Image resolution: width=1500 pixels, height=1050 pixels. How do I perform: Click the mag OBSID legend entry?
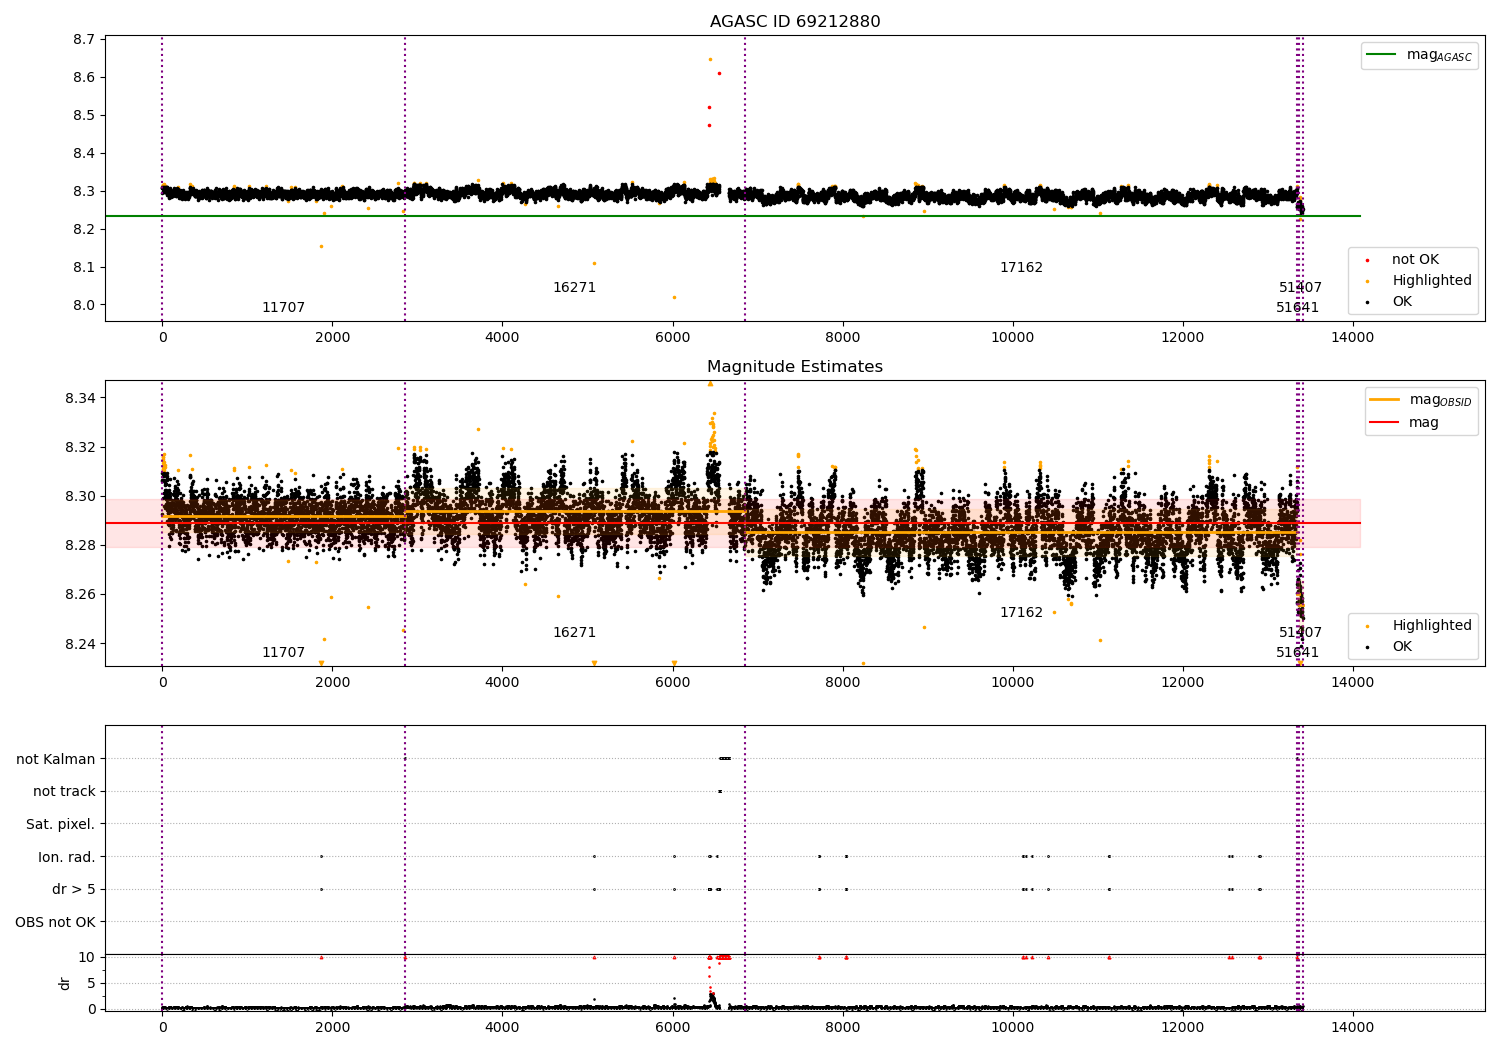coord(1421,400)
